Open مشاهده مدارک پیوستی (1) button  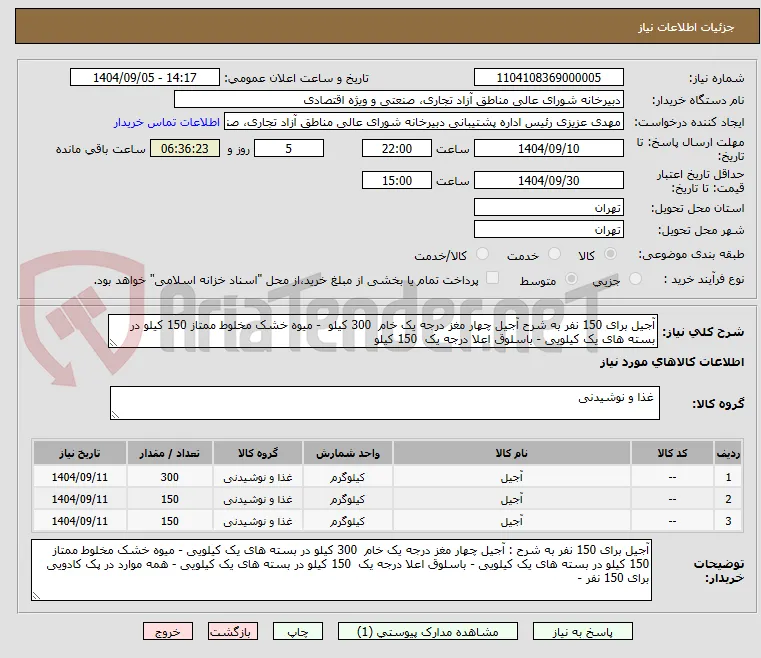click(x=428, y=631)
